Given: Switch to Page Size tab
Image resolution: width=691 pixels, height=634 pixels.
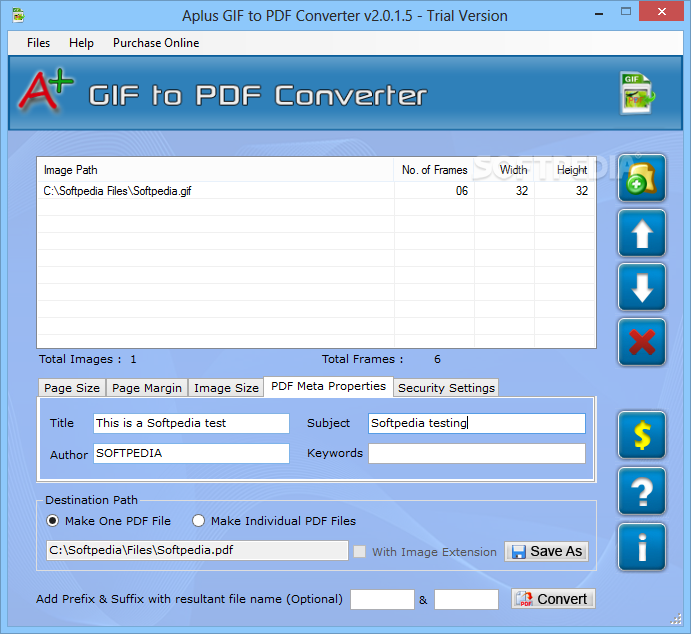Looking at the screenshot, I should [x=72, y=388].
